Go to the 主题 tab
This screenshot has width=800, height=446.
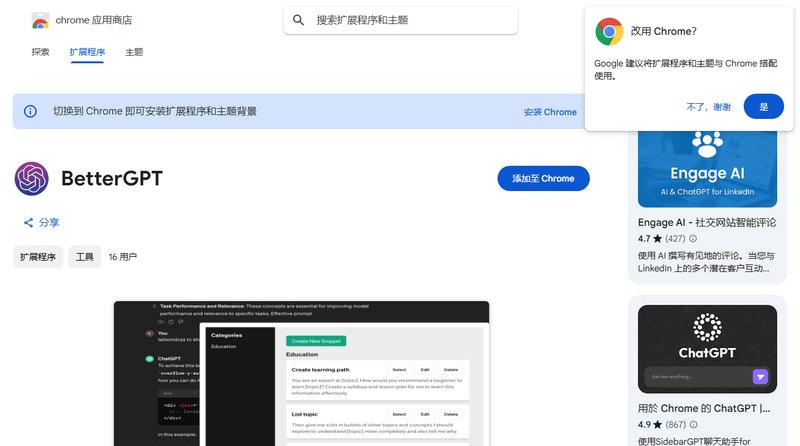[134, 52]
